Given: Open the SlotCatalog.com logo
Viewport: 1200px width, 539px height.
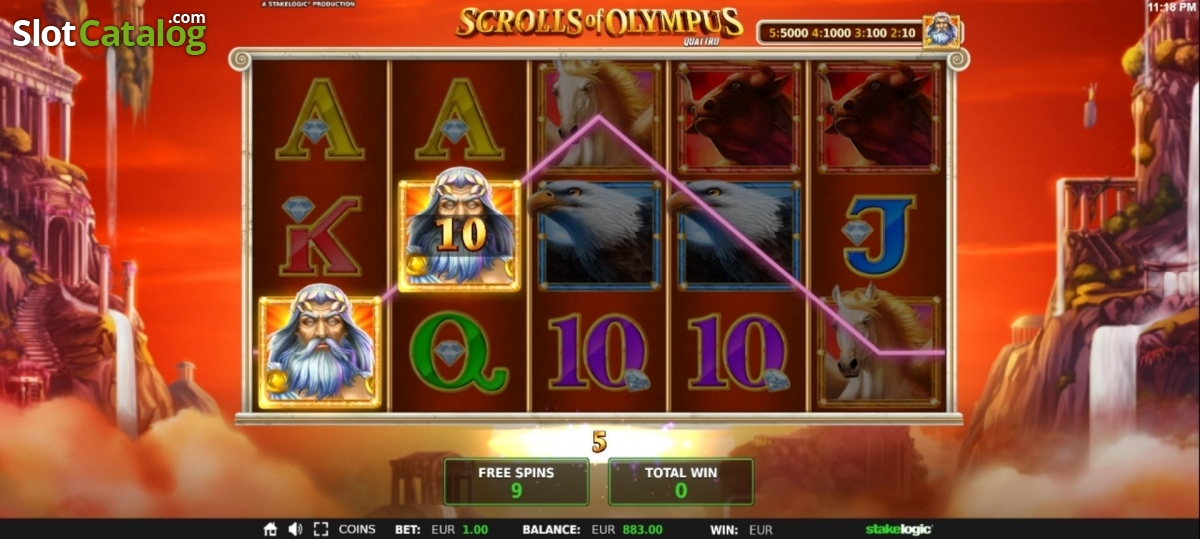Looking at the screenshot, I should coord(109,32).
